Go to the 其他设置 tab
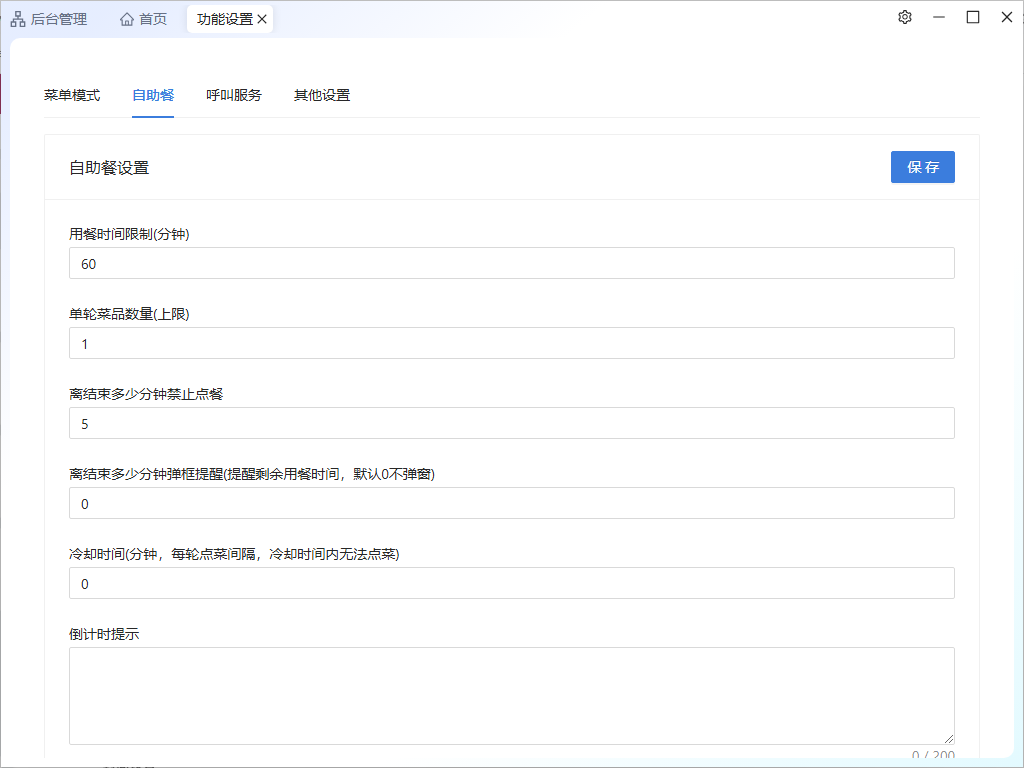 coord(322,96)
